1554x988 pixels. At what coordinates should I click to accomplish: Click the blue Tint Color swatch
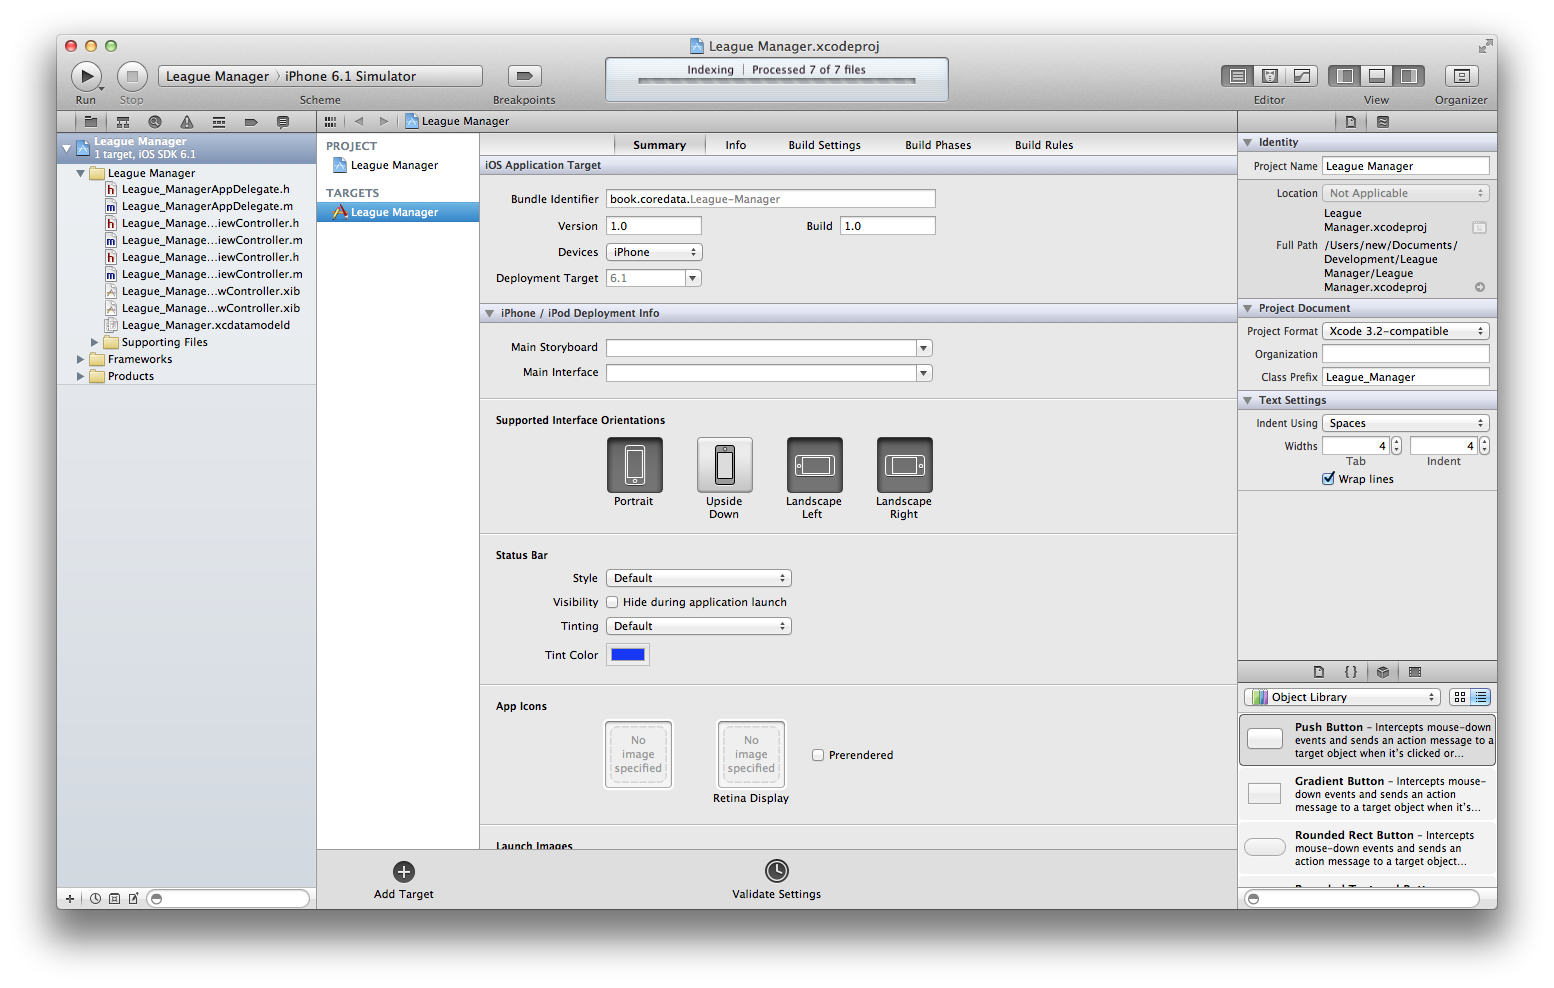[628, 655]
